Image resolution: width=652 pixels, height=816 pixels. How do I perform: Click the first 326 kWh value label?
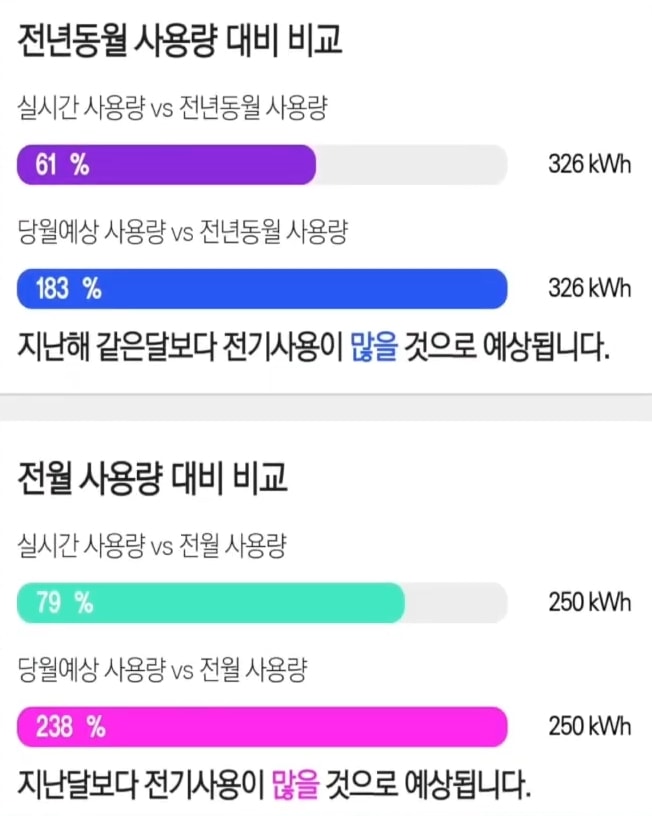point(588,164)
